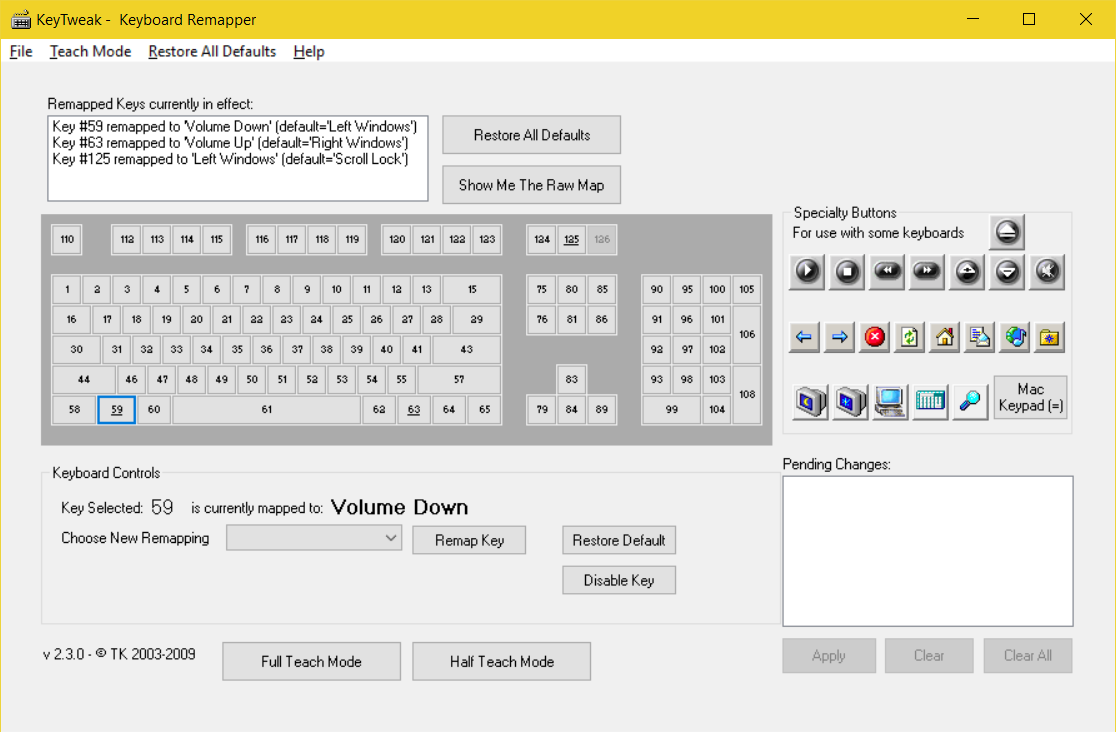Click the Previous Track specialty button
This screenshot has height=732, width=1116.
coord(887,271)
